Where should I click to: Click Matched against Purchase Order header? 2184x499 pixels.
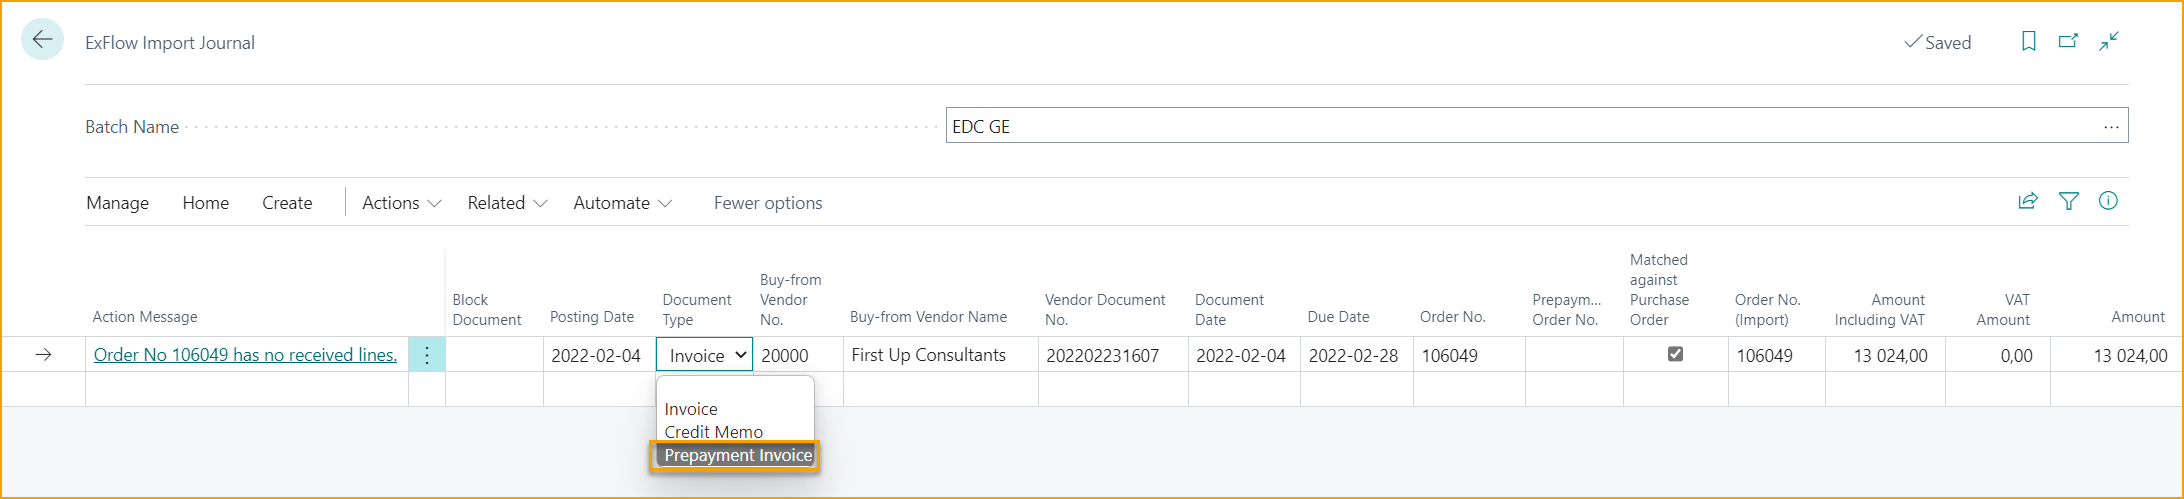1659,290
